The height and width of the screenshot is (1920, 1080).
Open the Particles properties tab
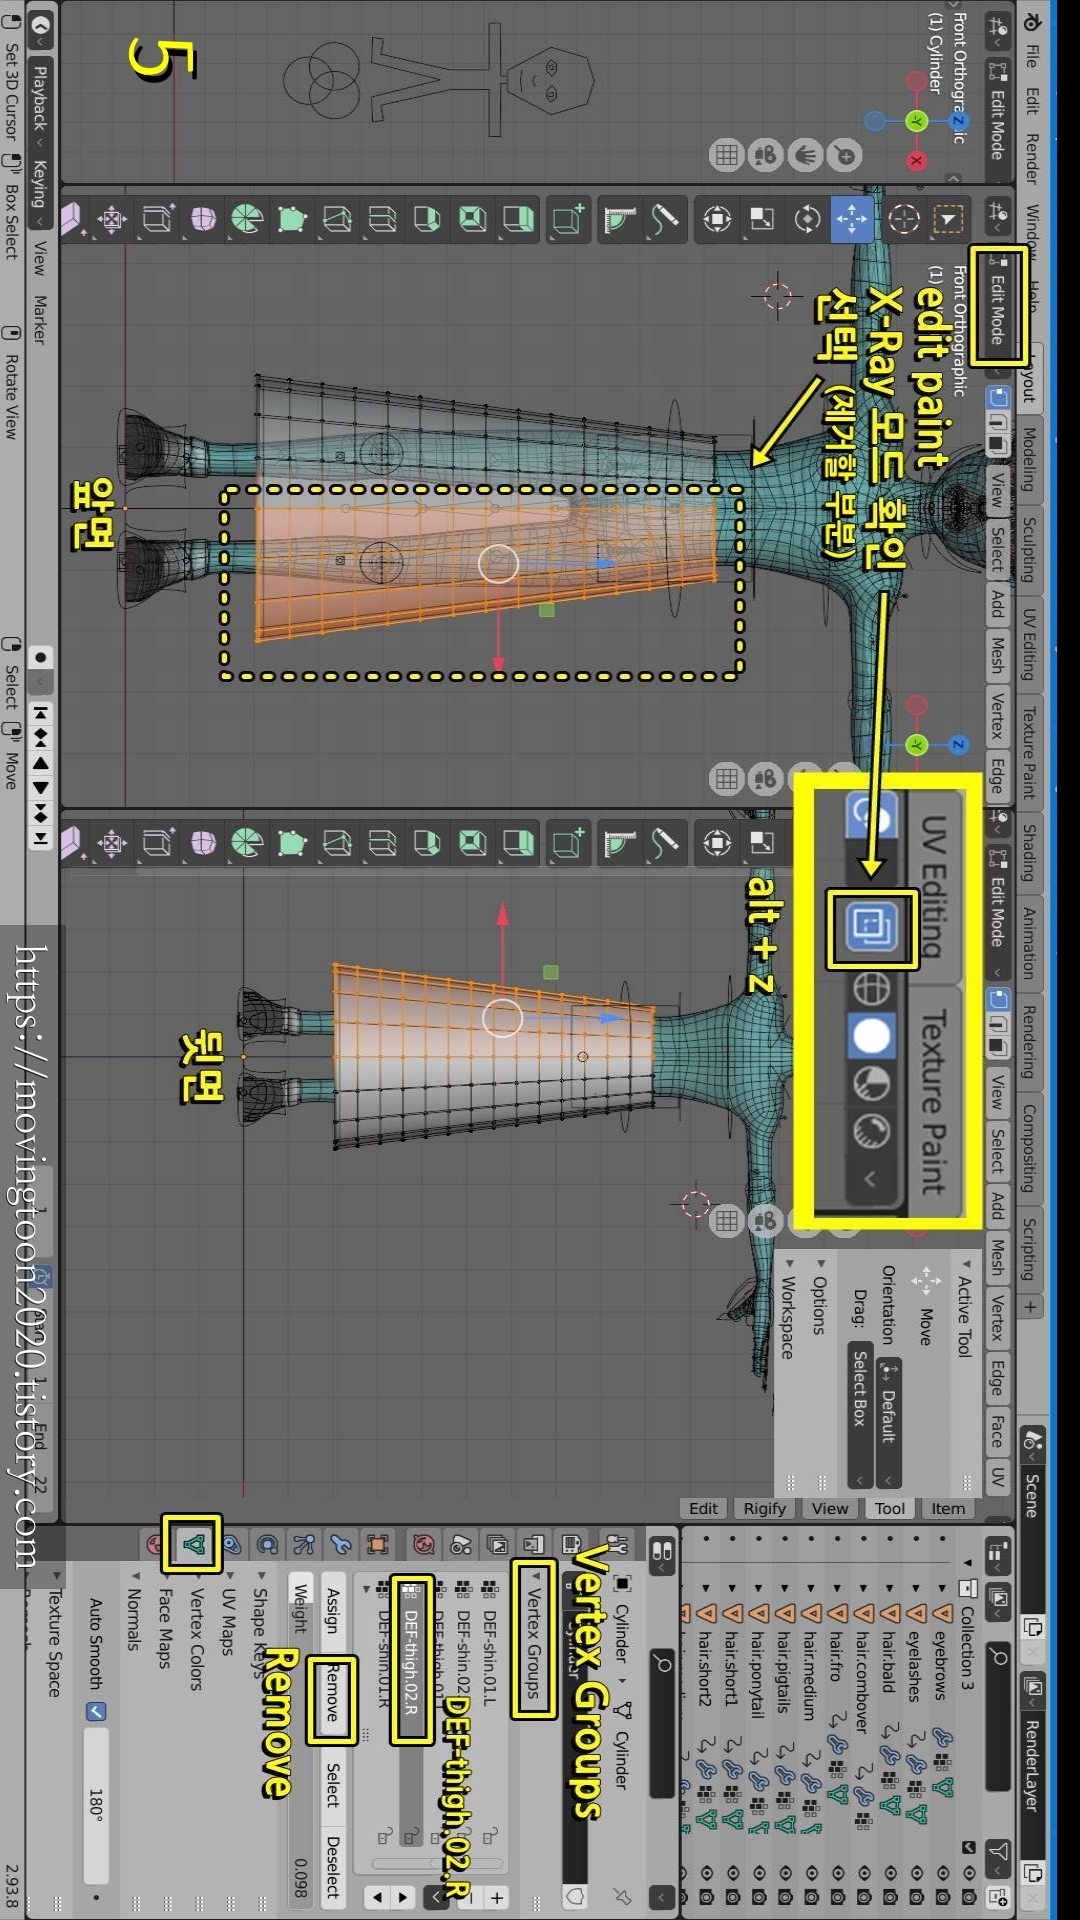point(304,1545)
